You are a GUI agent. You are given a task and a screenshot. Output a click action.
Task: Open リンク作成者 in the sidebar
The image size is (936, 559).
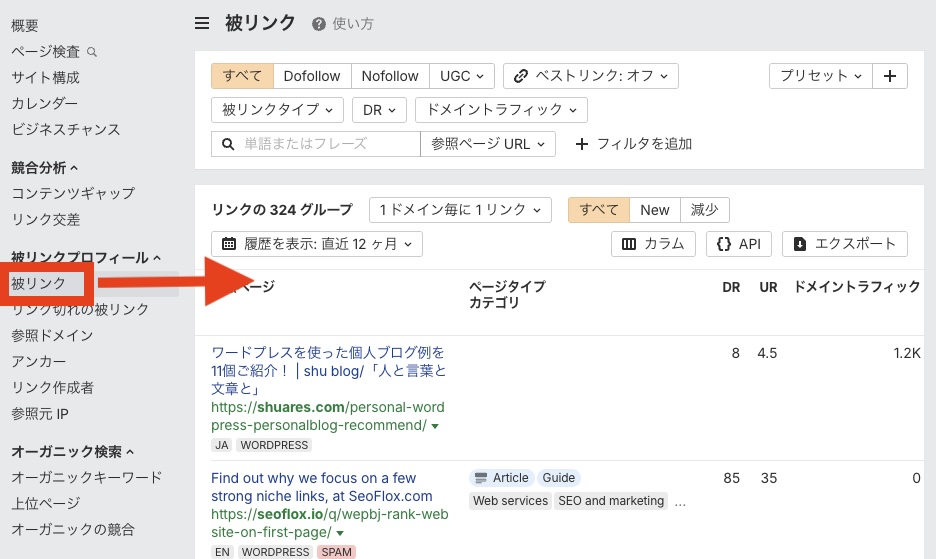click(52, 388)
